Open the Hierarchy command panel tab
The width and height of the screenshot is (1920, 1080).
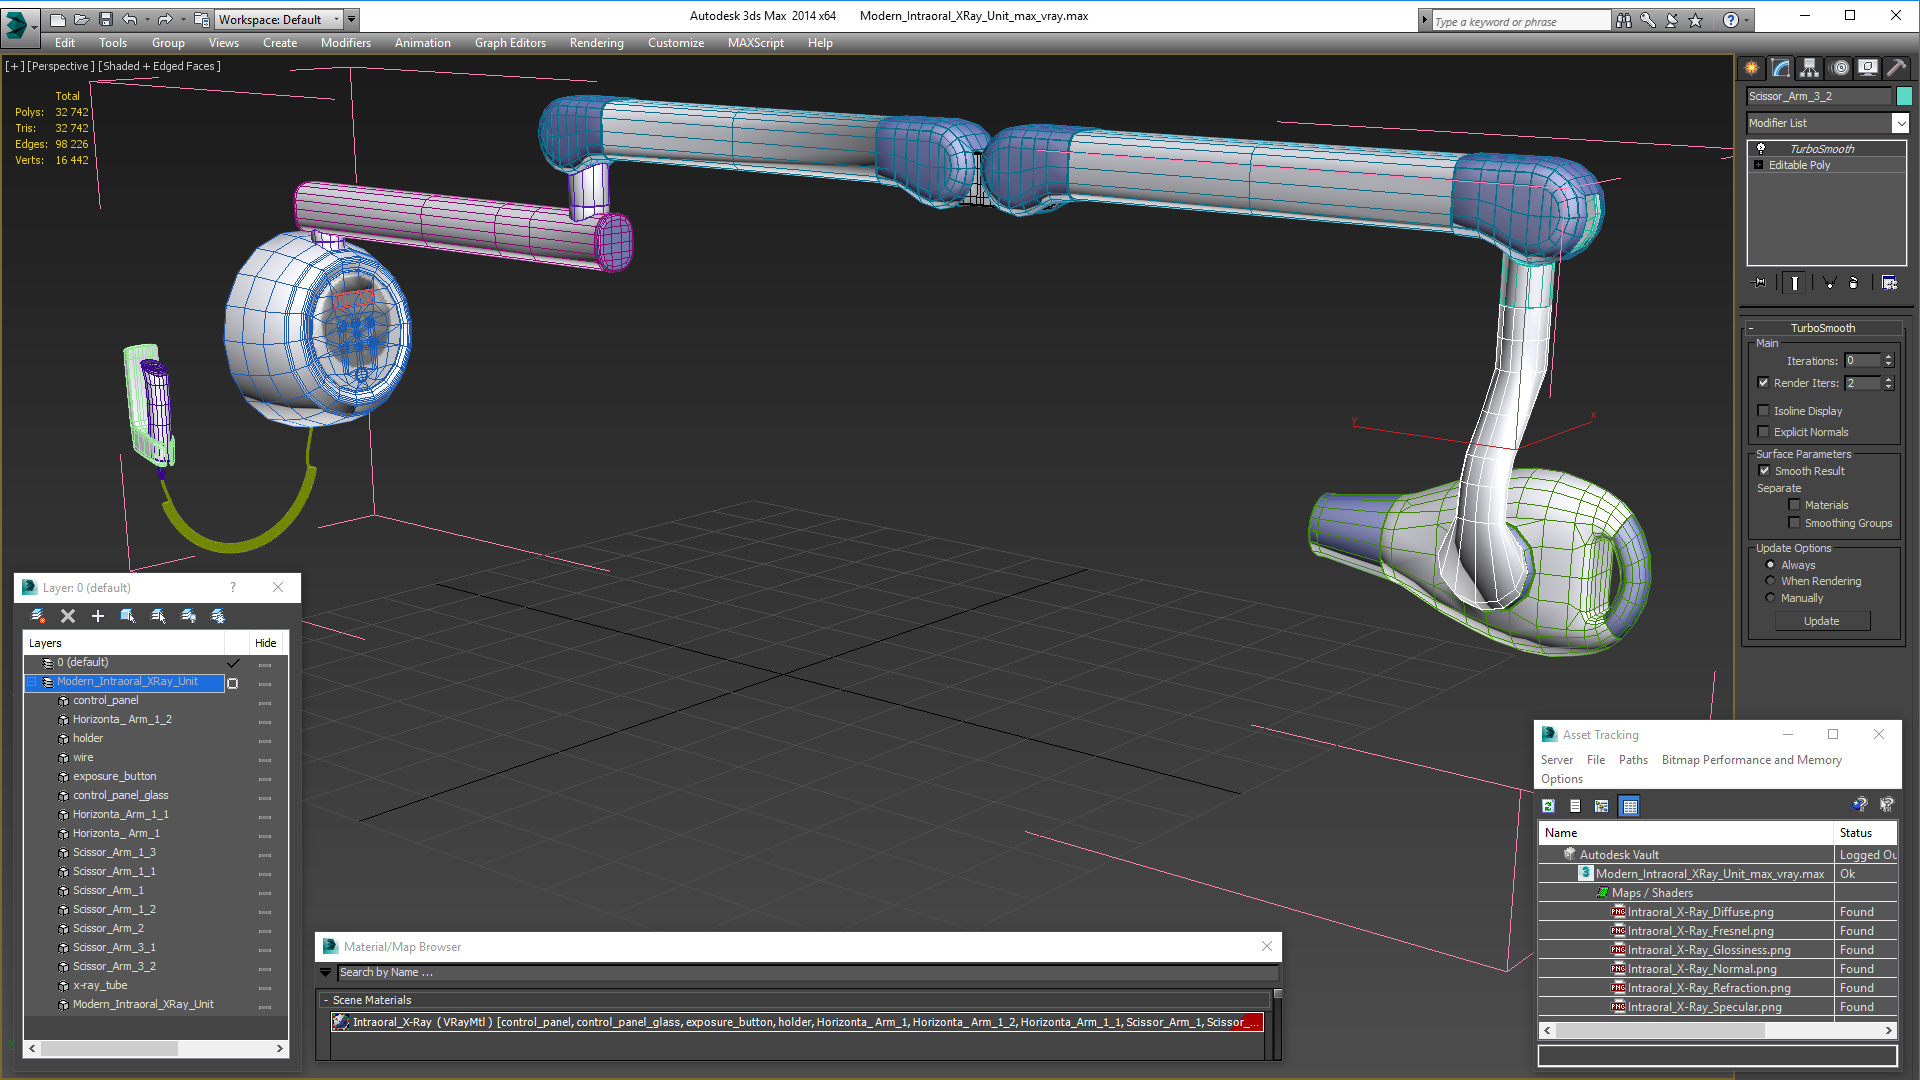[x=1809, y=68]
